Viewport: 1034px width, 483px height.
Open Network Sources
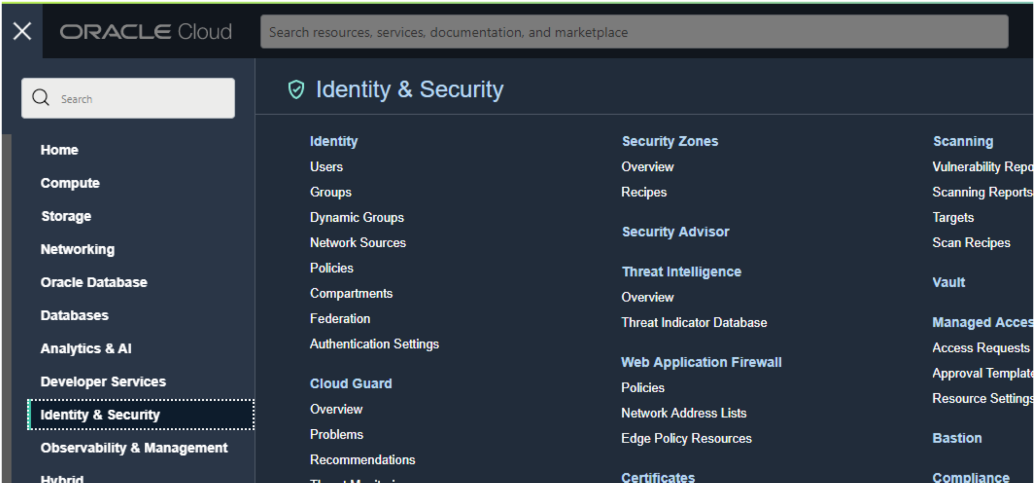358,243
